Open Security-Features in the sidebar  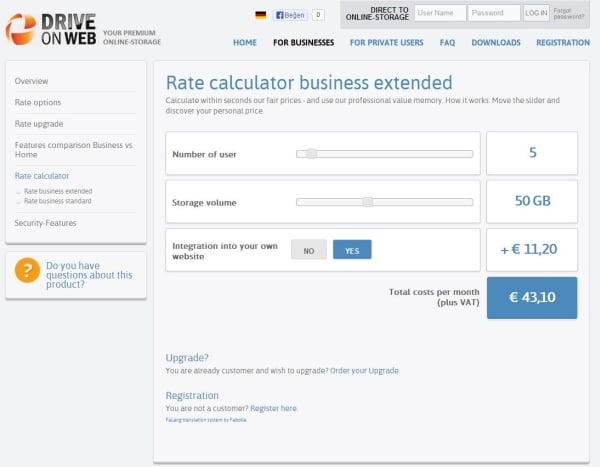[x=45, y=223]
